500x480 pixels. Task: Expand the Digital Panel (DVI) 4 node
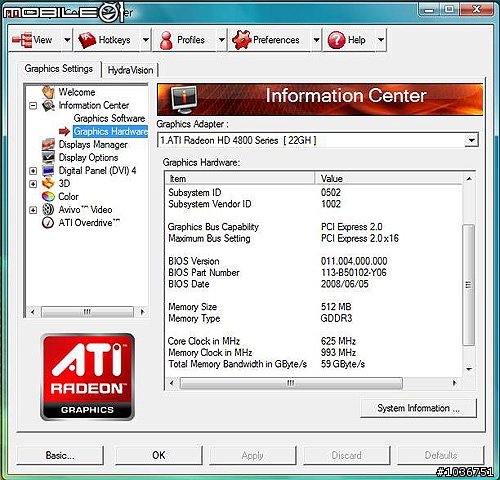click(33, 171)
